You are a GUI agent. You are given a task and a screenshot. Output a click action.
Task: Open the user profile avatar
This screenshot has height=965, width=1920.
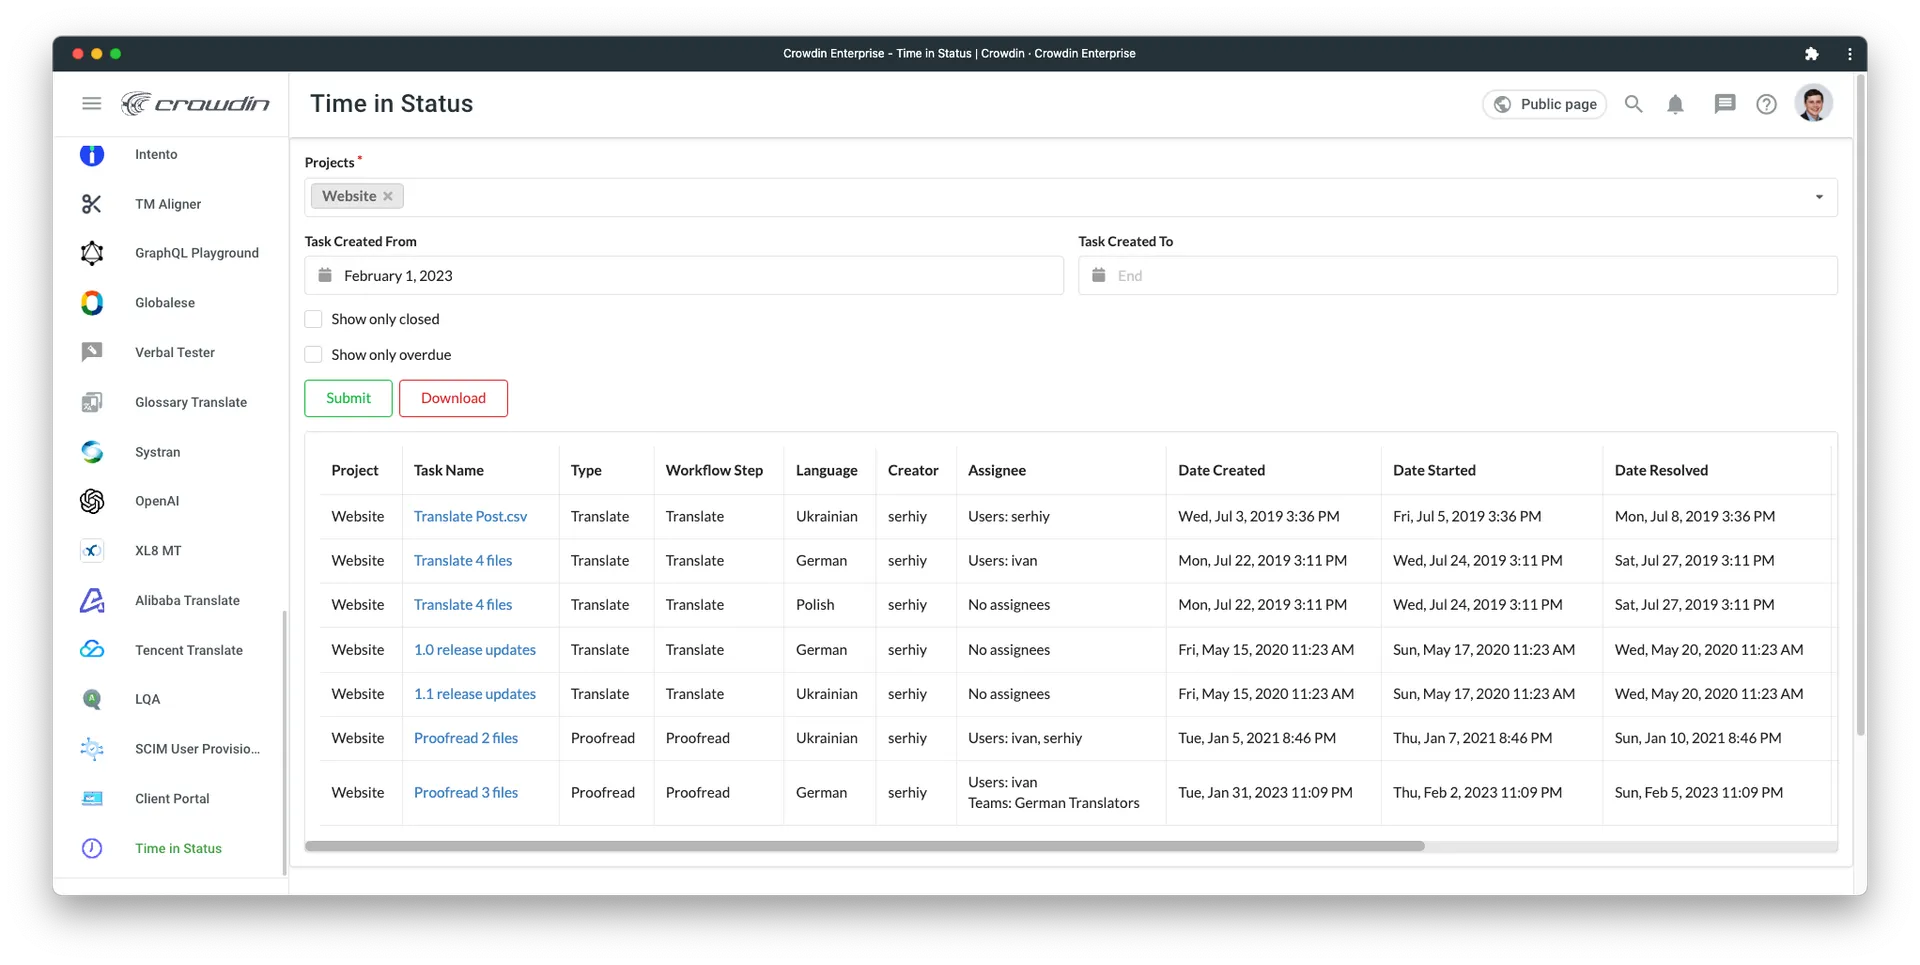(x=1813, y=104)
